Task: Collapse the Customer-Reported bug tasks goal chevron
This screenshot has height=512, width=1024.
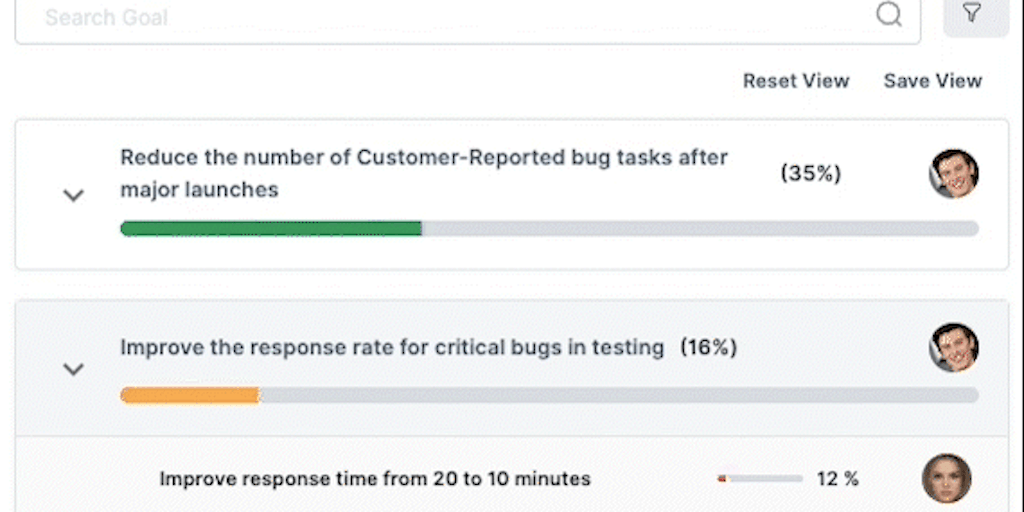Action: tap(73, 195)
